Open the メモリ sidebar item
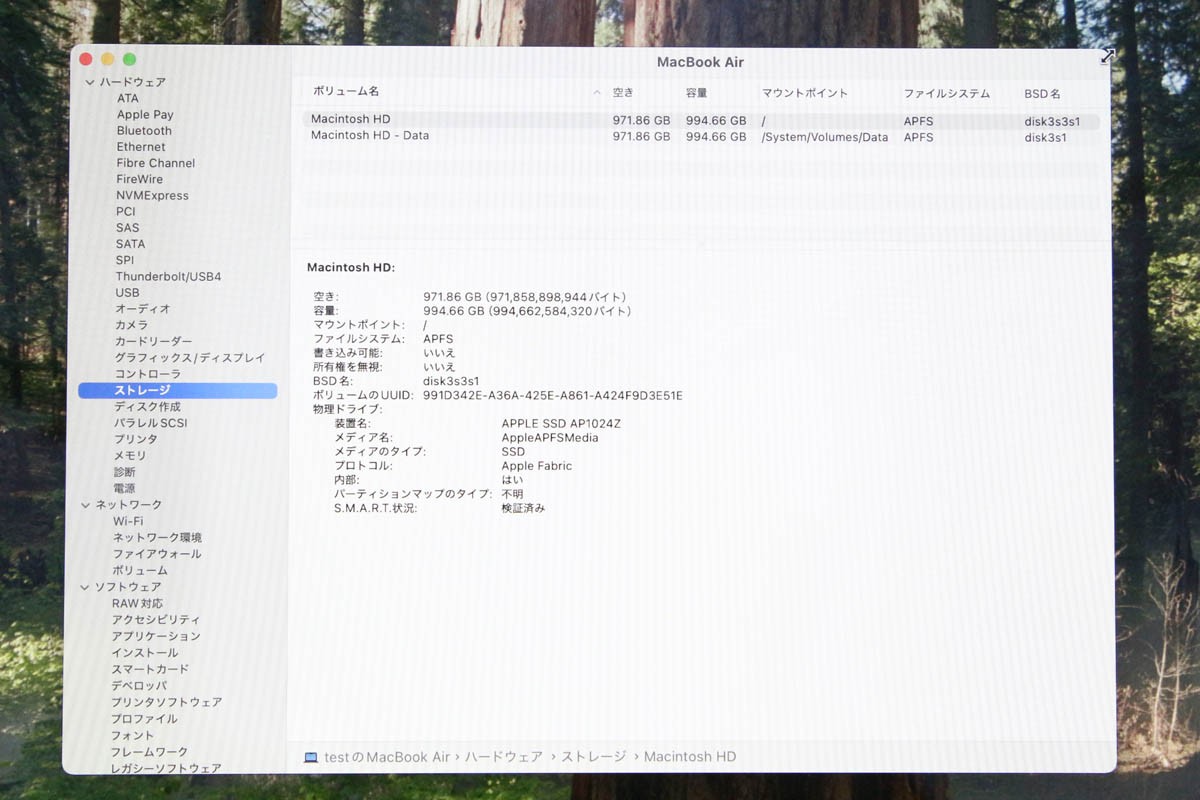1200x800 pixels. [130, 455]
